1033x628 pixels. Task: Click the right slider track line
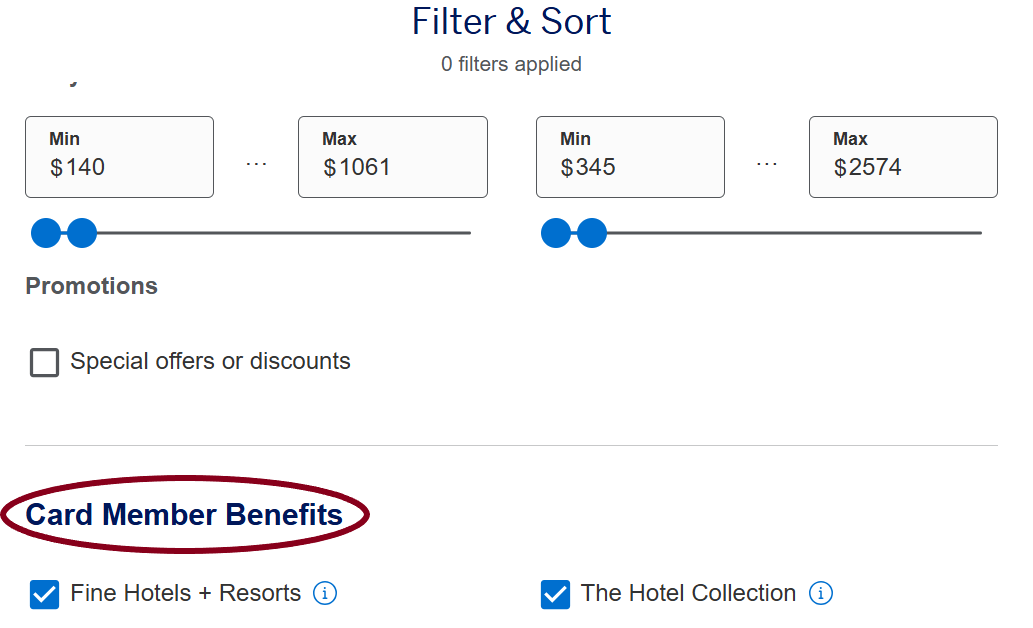point(800,233)
